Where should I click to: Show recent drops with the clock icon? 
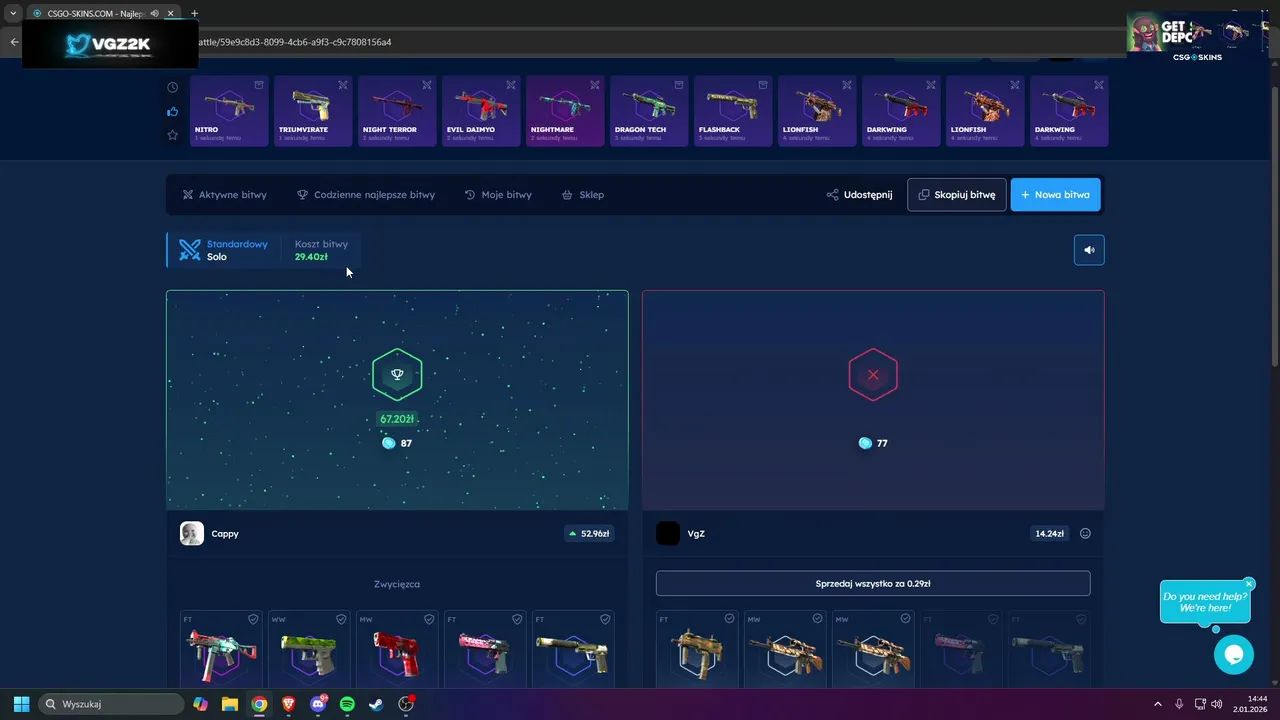pyautogui.click(x=173, y=88)
